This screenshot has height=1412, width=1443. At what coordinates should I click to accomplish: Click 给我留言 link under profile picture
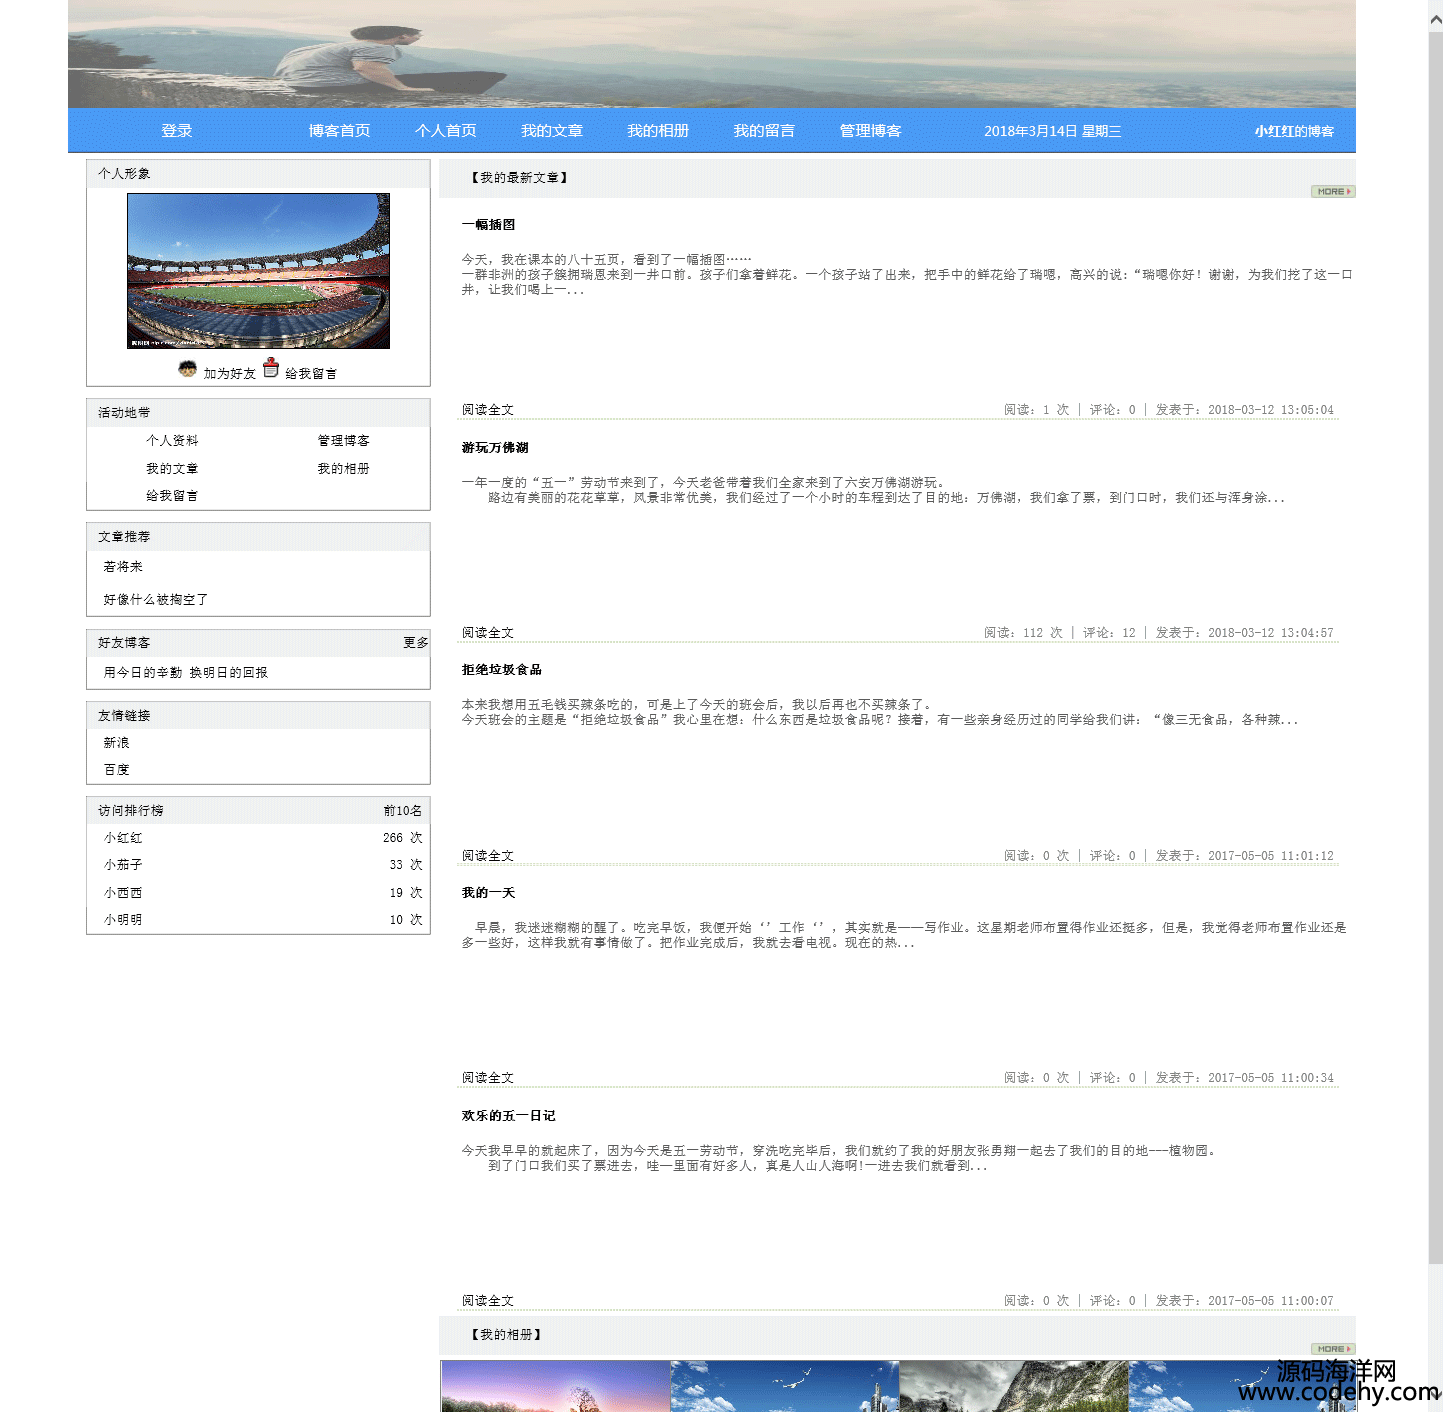(311, 373)
